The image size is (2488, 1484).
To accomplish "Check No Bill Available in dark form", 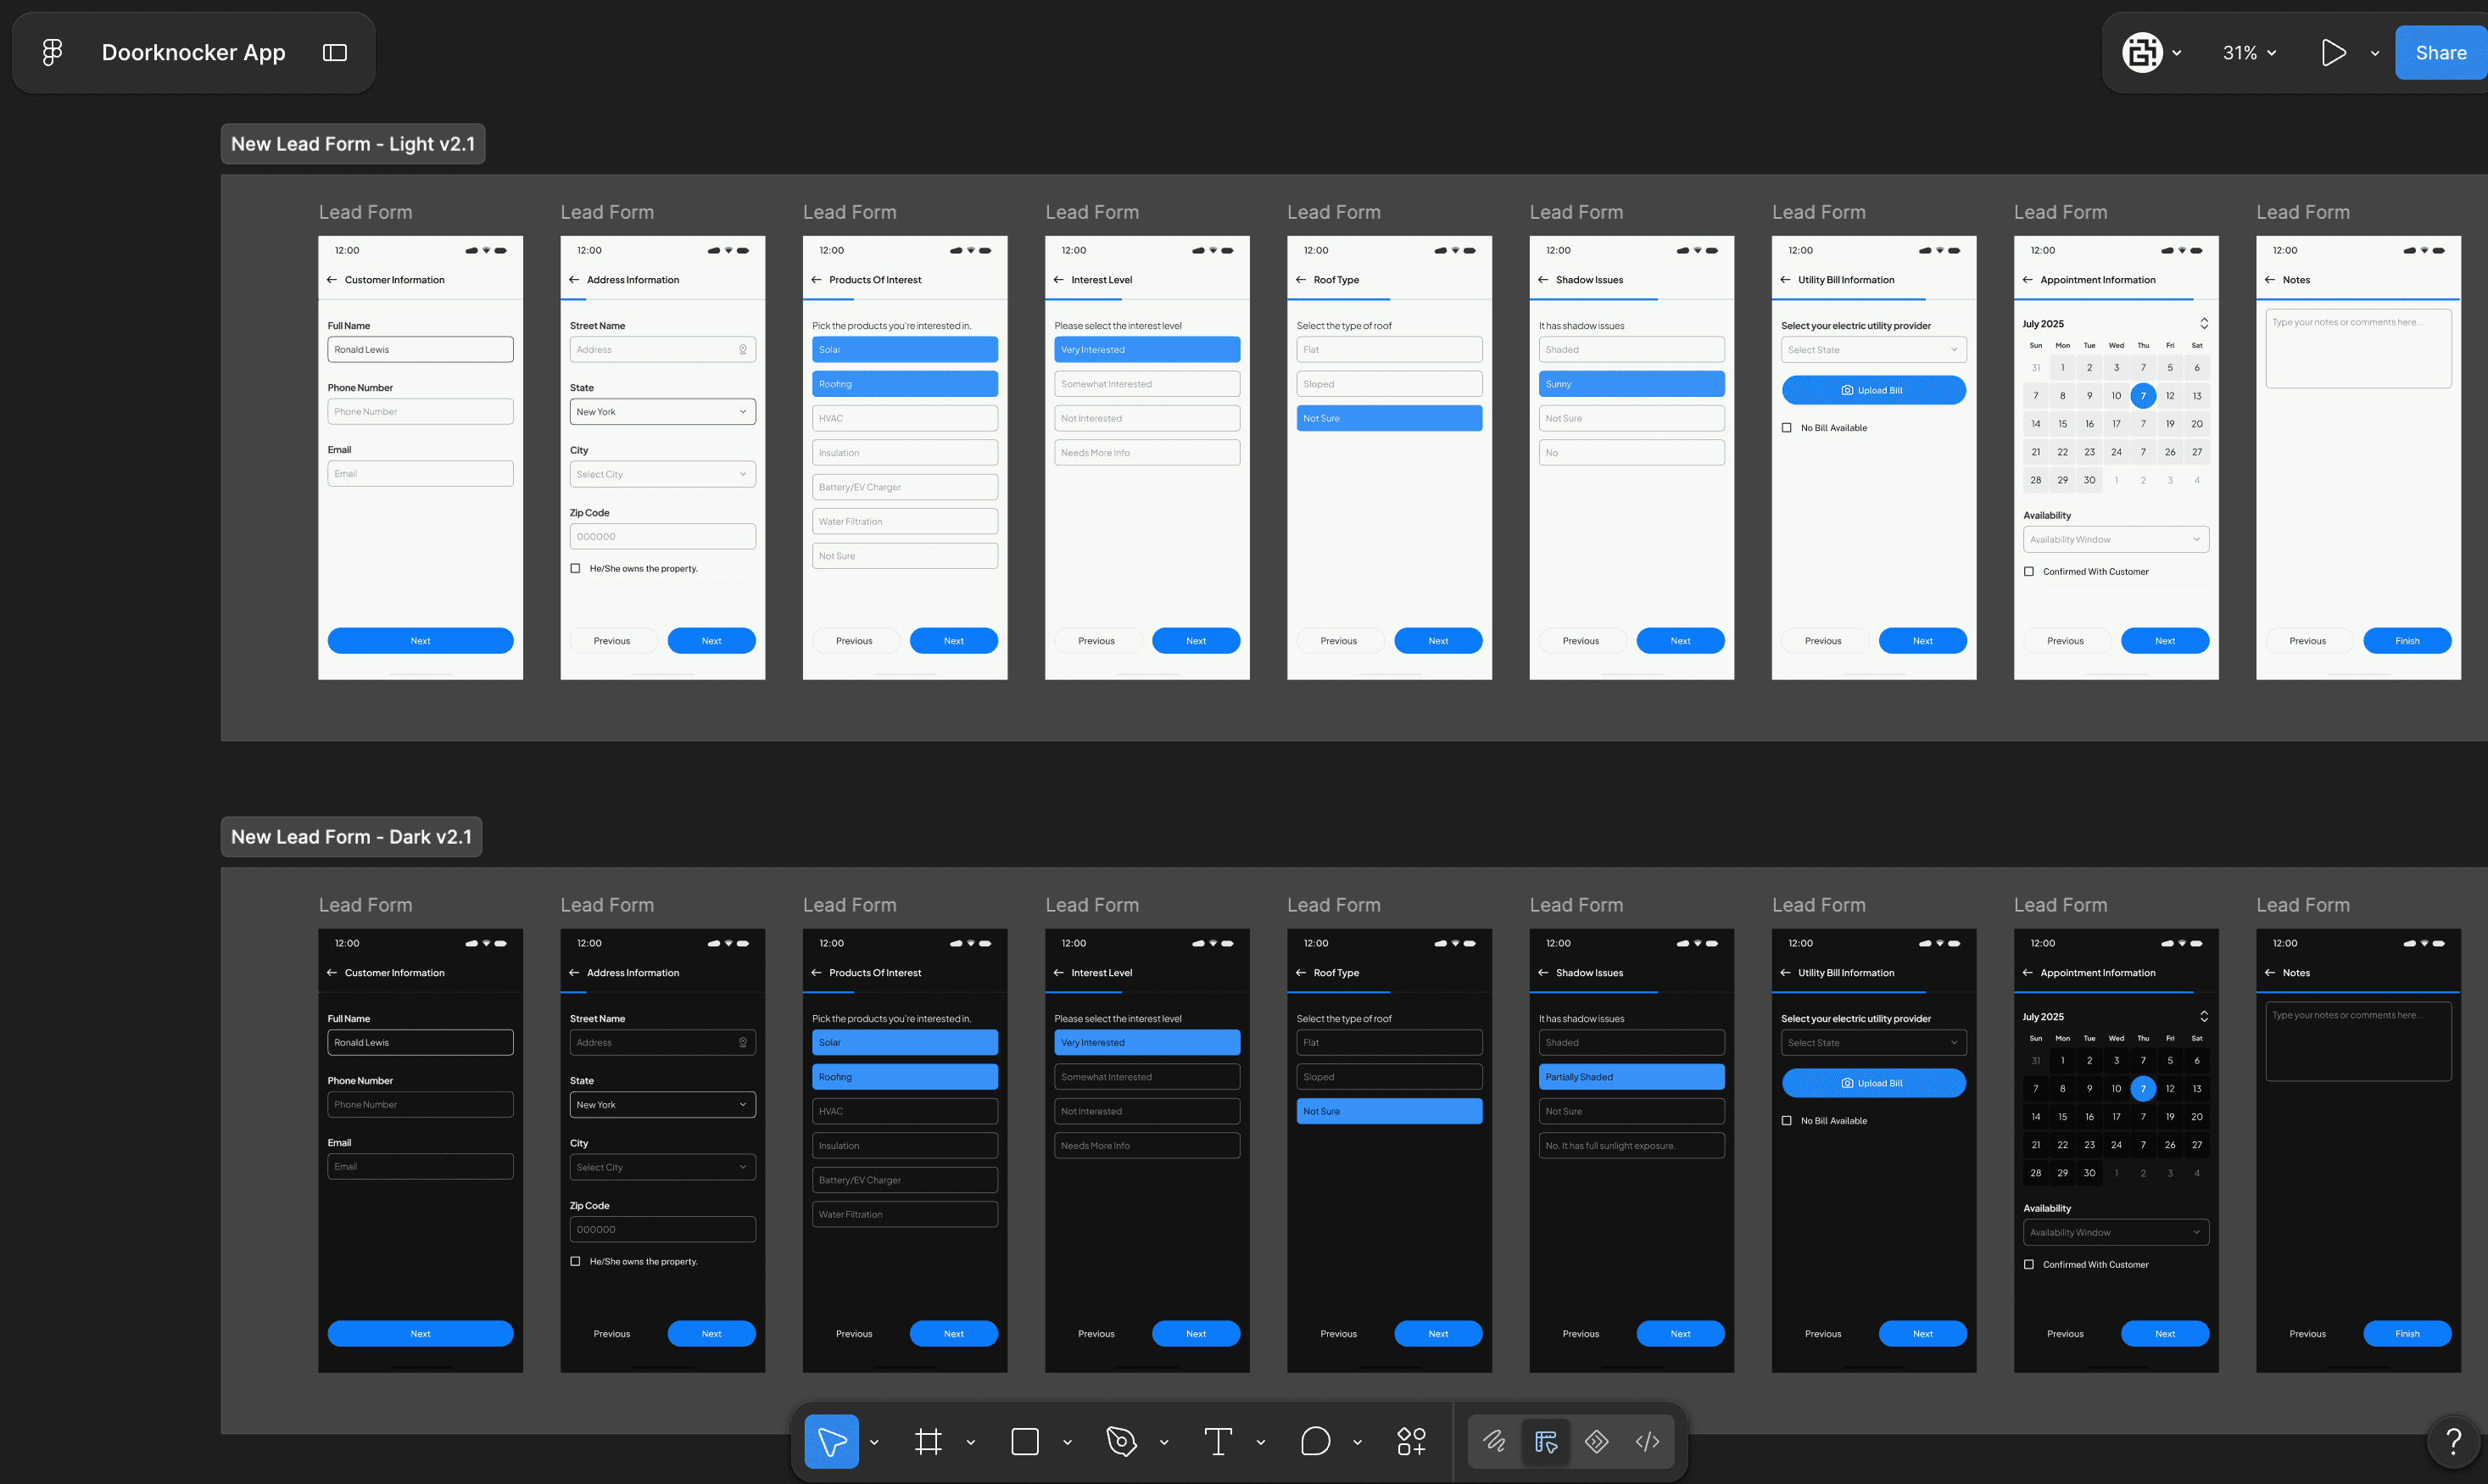I will (1786, 1120).
